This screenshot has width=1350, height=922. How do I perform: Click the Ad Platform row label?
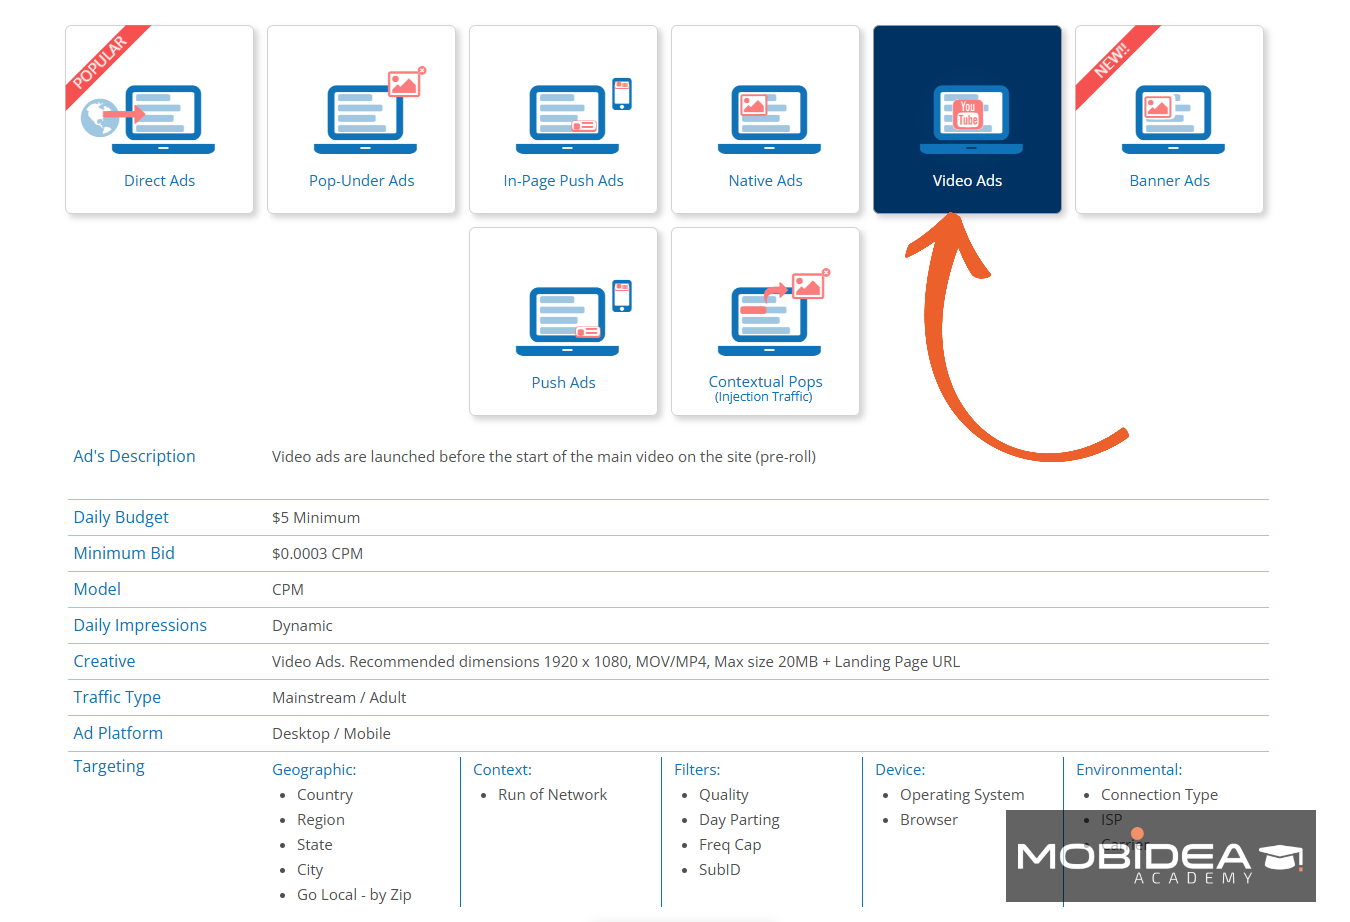(118, 733)
